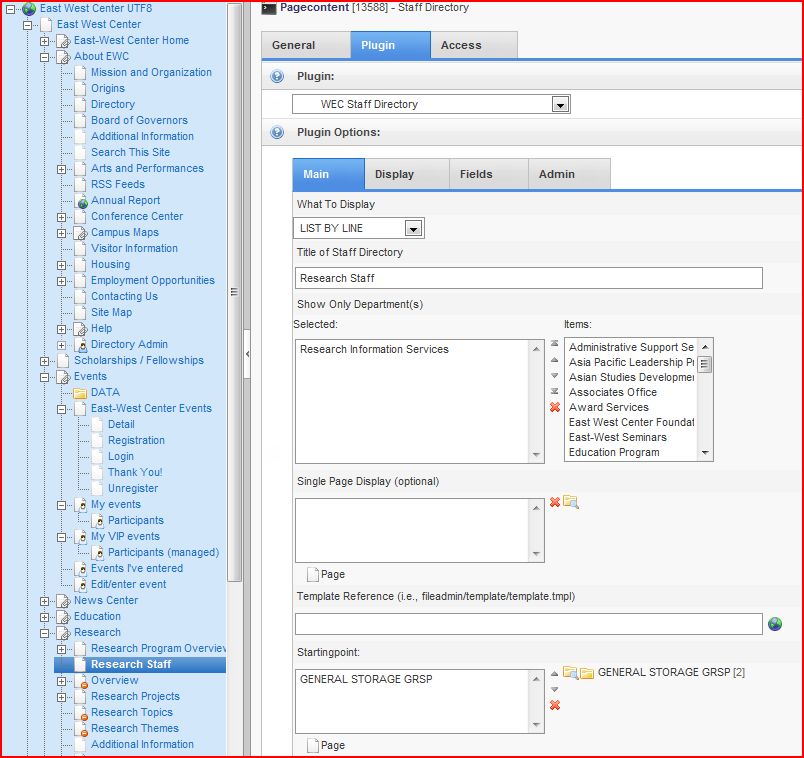The image size is (804, 758).
Task: Collapse the About EWC tree node
Action: click(x=45, y=57)
